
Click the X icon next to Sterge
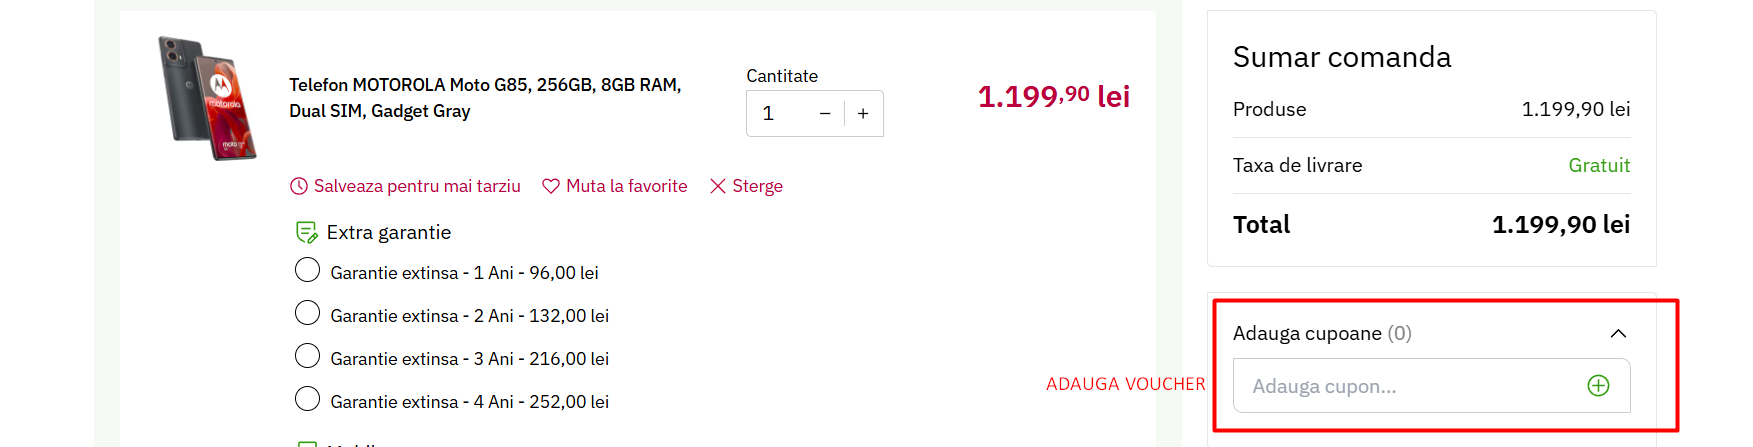(x=717, y=186)
